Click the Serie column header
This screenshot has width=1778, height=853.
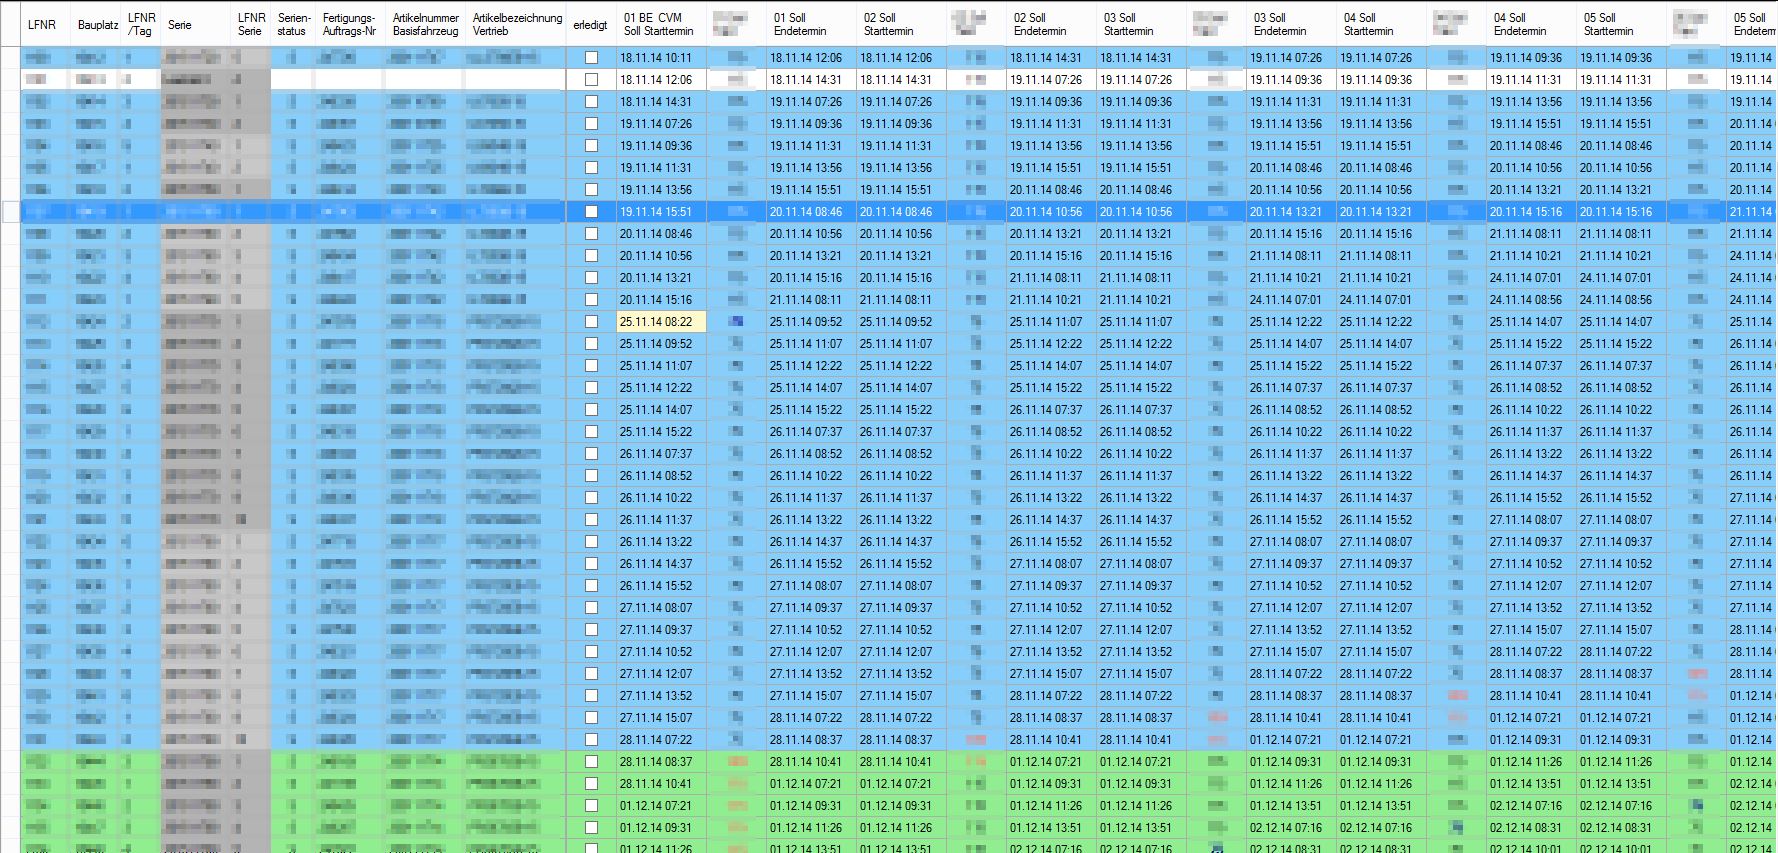[x=180, y=24]
